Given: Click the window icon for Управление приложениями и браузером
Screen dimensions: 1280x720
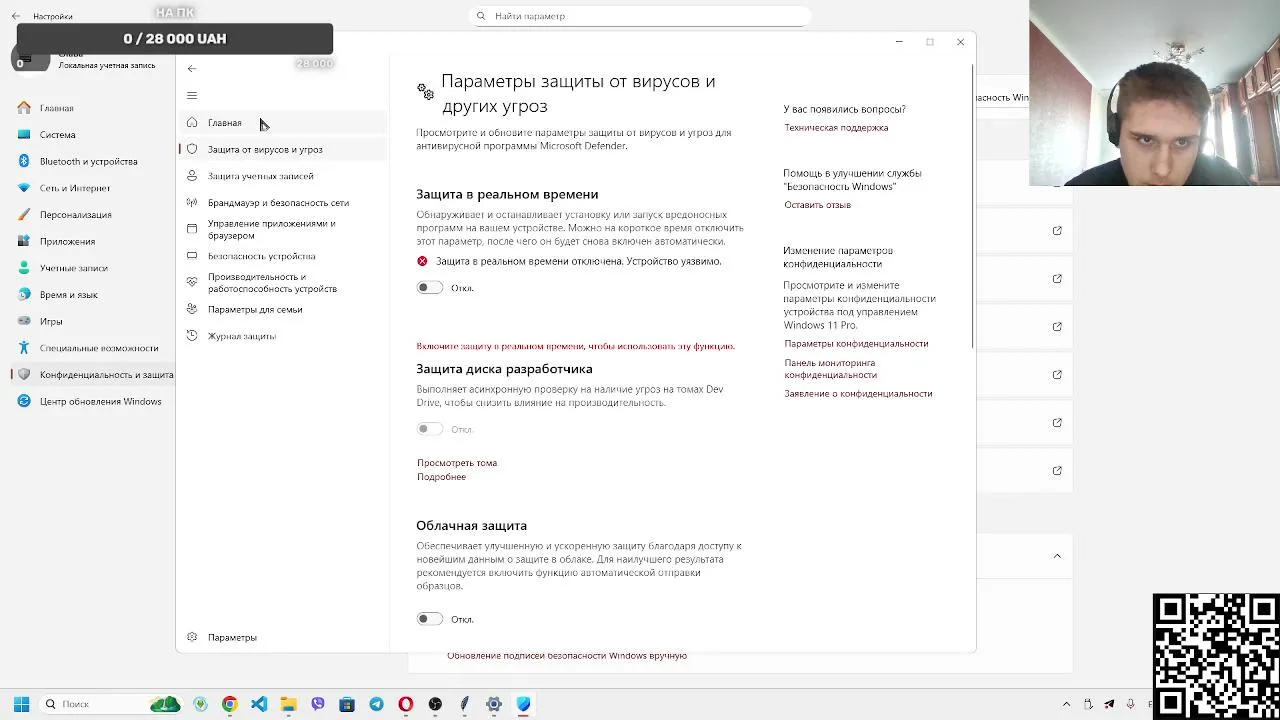Looking at the screenshot, I should coord(192,229).
